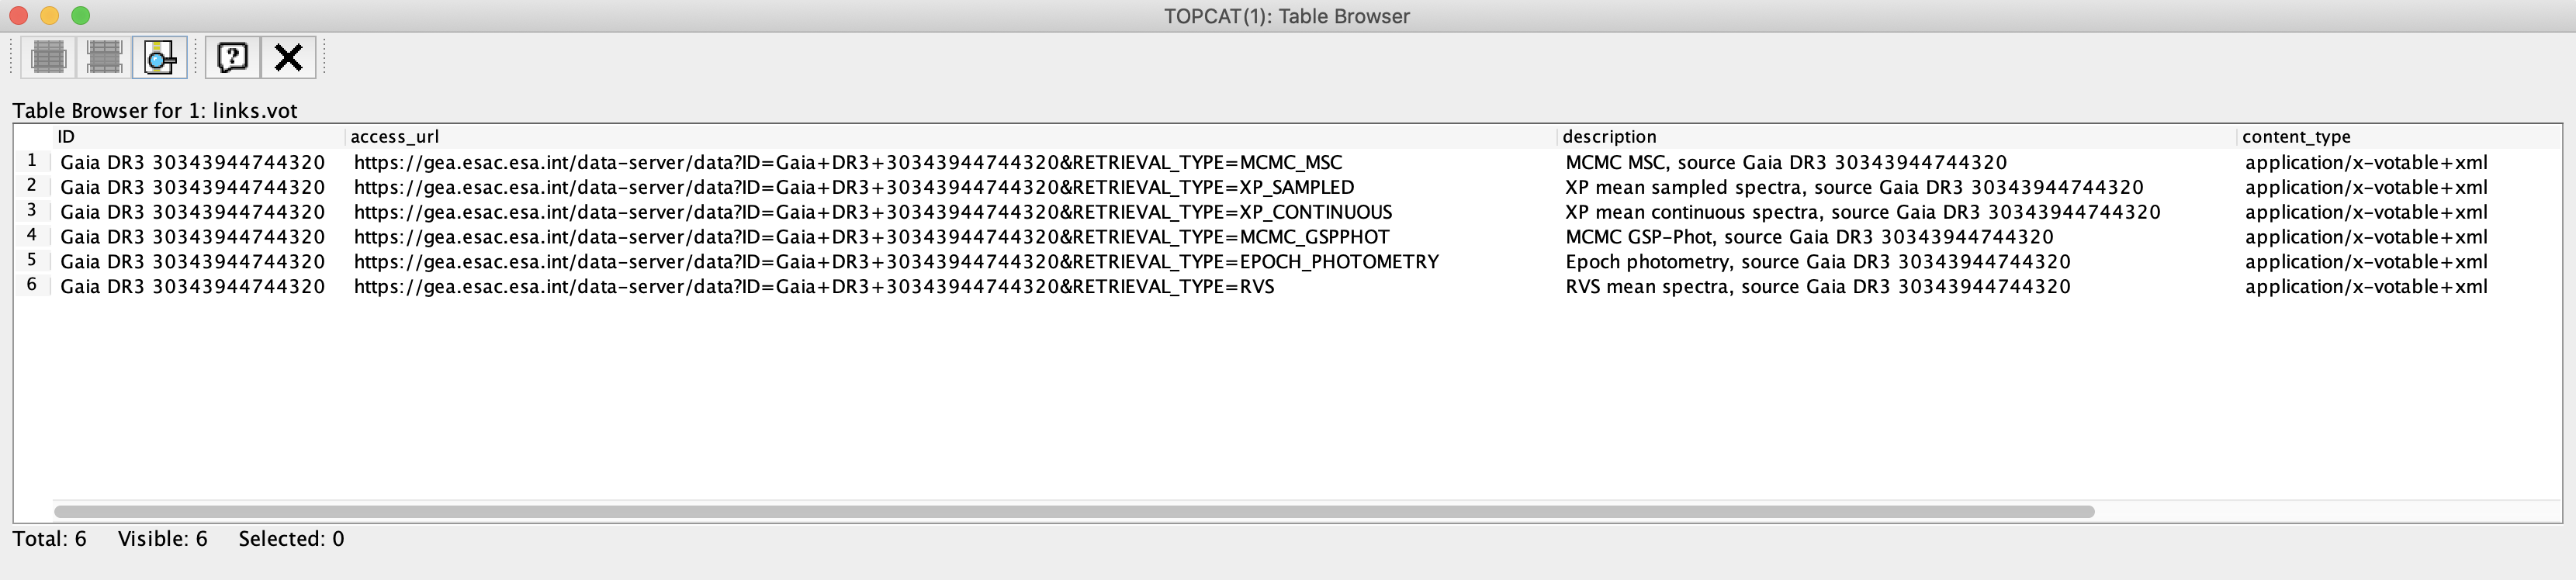Image resolution: width=2576 pixels, height=580 pixels.
Task: Select row number 6 header
Action: [x=32, y=286]
